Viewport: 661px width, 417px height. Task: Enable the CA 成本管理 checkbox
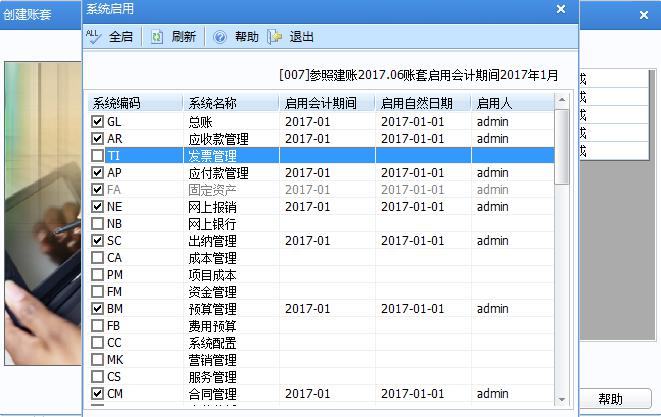[97, 258]
